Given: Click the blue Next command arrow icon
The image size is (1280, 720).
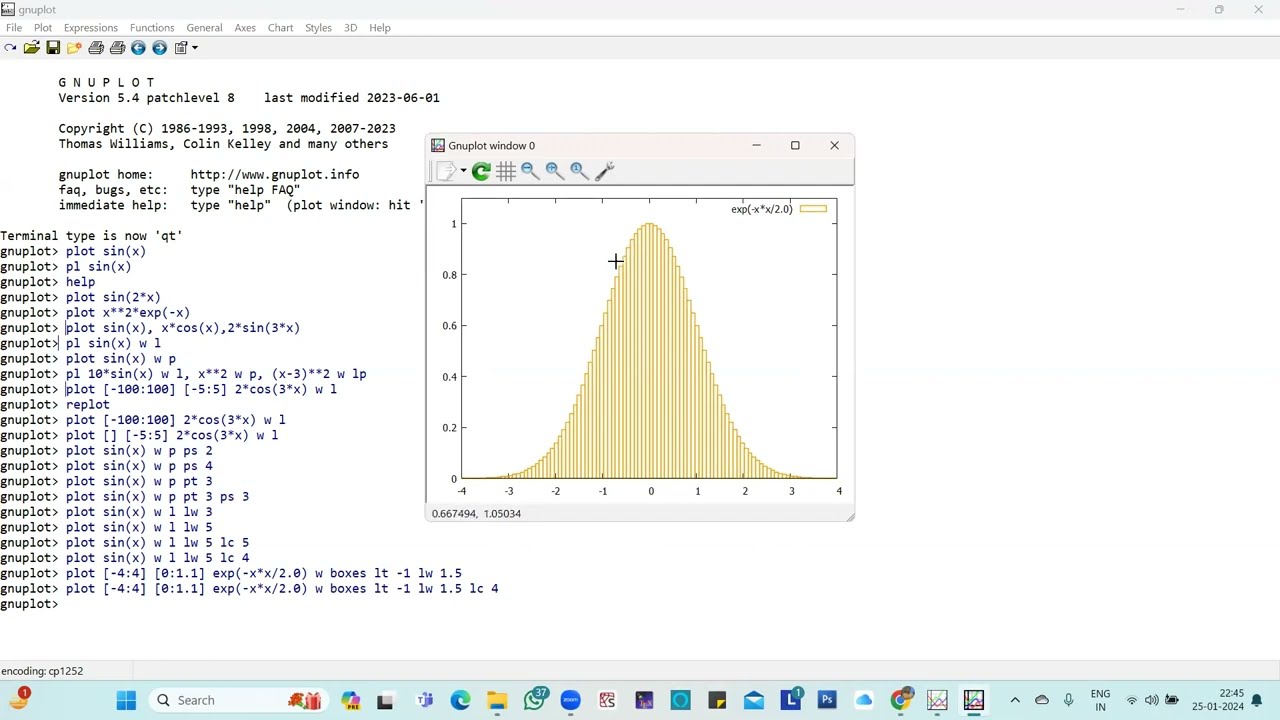Looking at the screenshot, I should (159, 48).
